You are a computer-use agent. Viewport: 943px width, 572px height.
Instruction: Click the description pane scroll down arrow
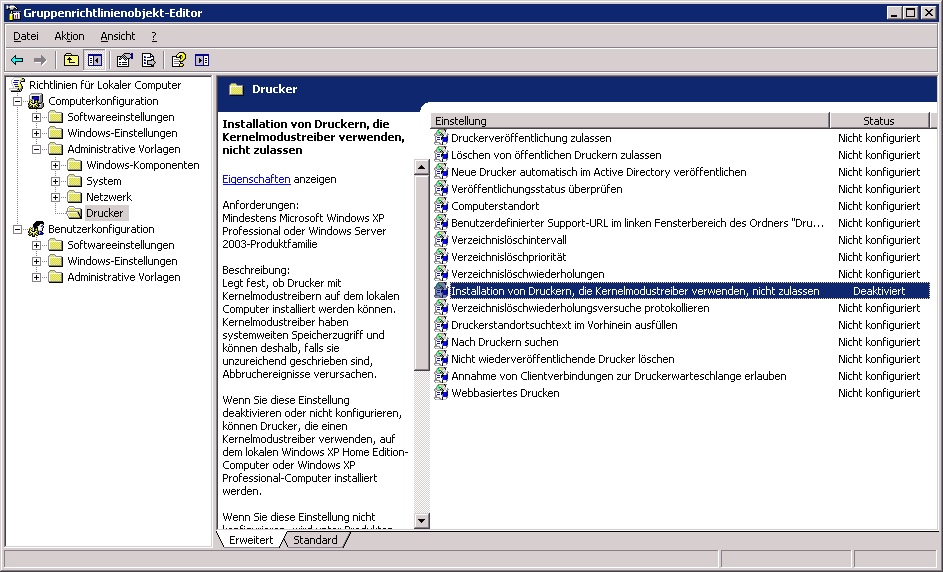pyautogui.click(x=421, y=520)
